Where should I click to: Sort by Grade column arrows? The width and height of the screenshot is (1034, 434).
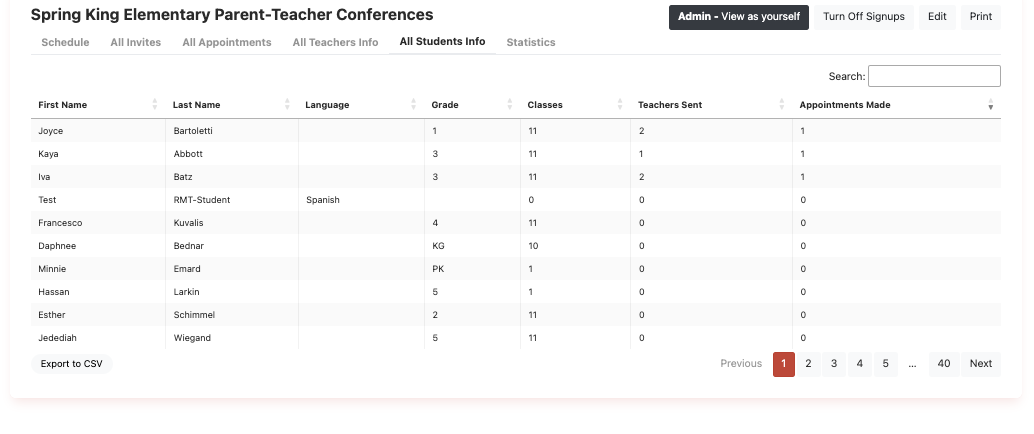[x=510, y=105]
